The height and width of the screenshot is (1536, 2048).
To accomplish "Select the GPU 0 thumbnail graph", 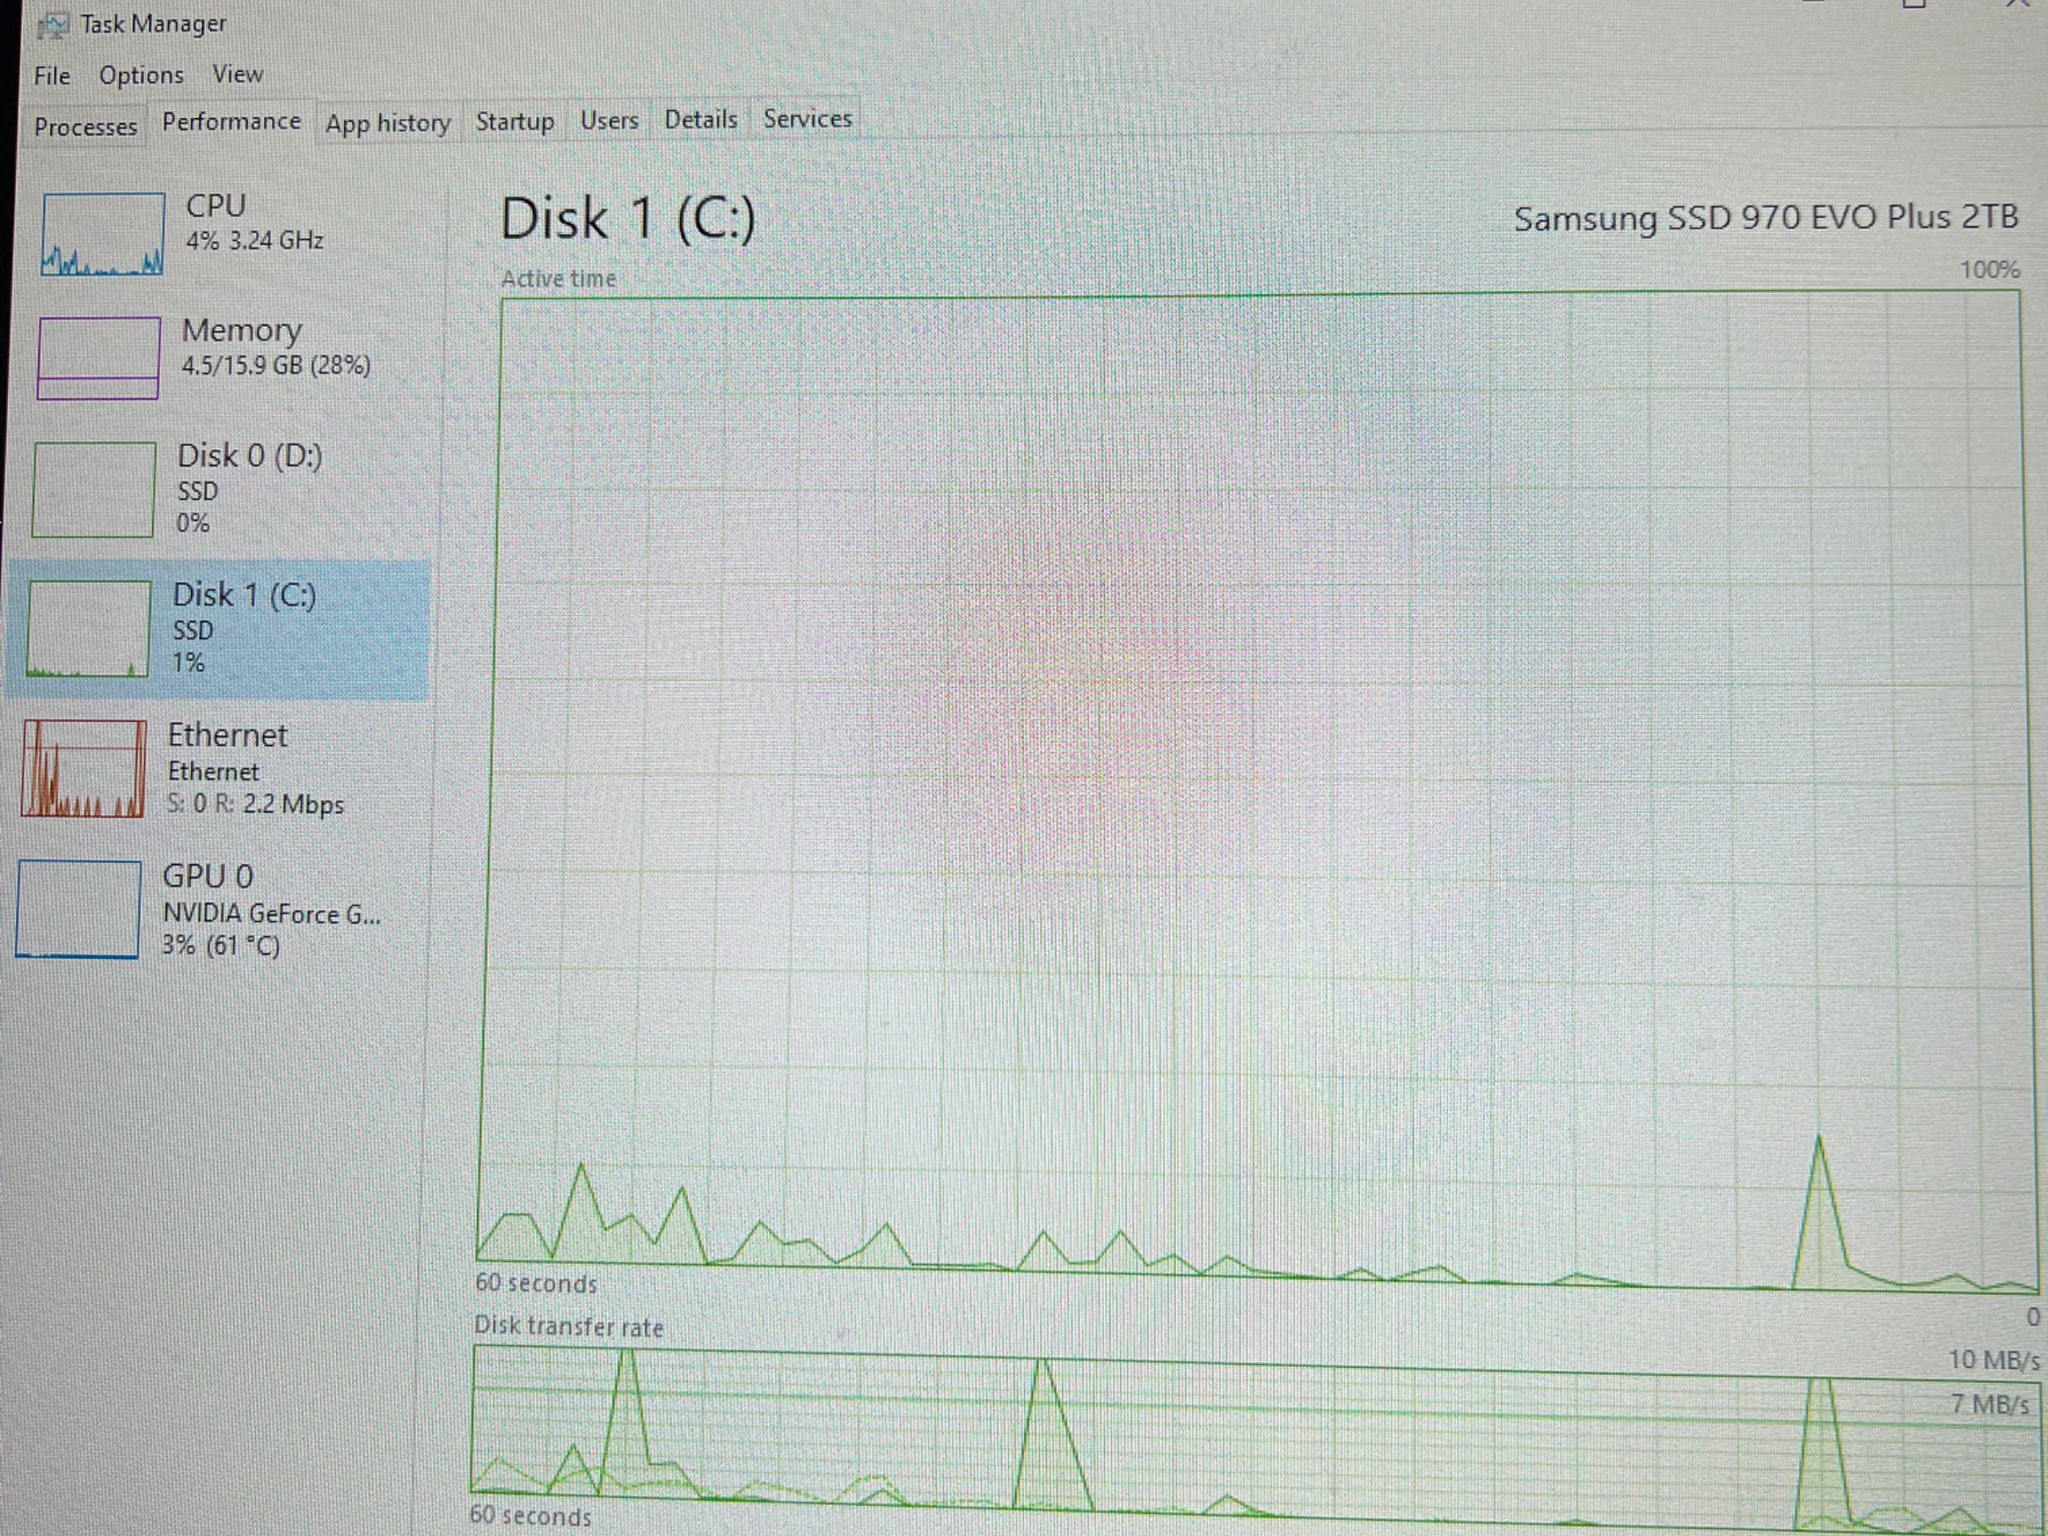I will pos(78,909).
